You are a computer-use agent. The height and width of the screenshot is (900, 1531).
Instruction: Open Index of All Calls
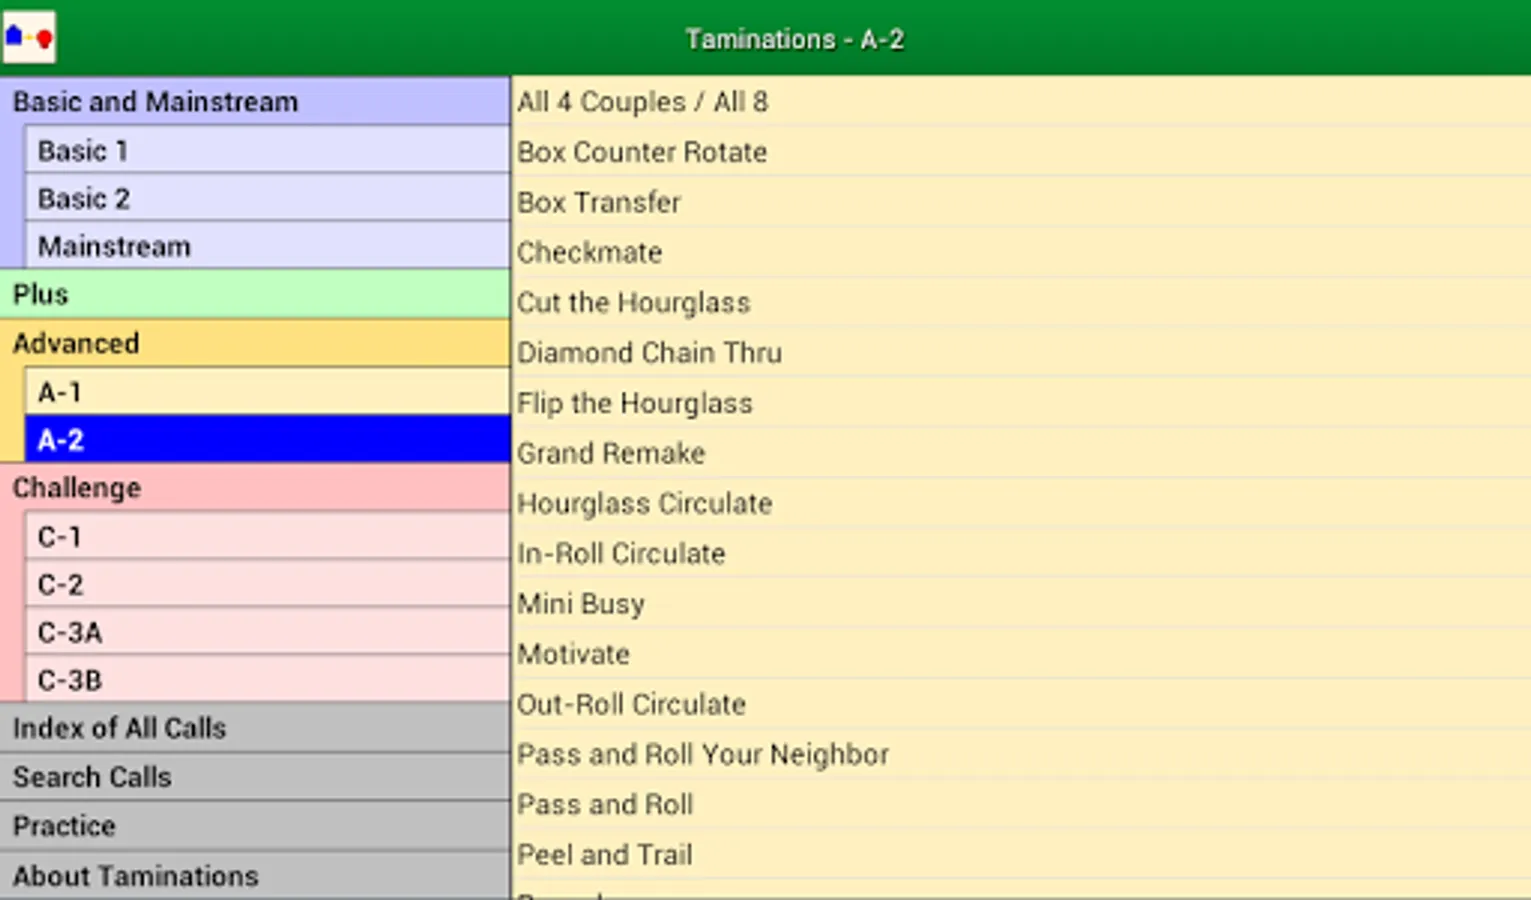coord(255,728)
